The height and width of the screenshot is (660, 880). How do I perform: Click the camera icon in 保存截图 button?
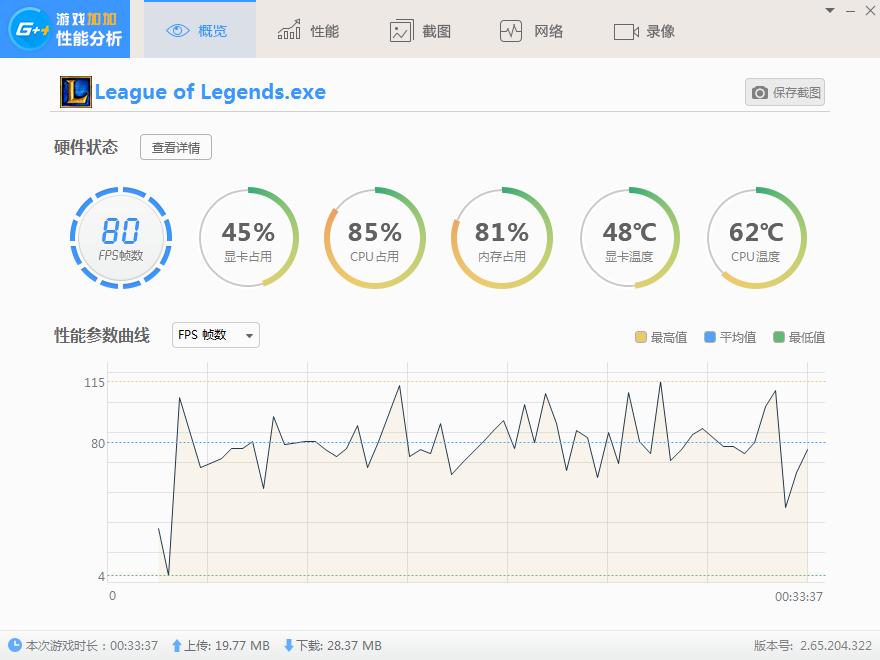coord(761,91)
